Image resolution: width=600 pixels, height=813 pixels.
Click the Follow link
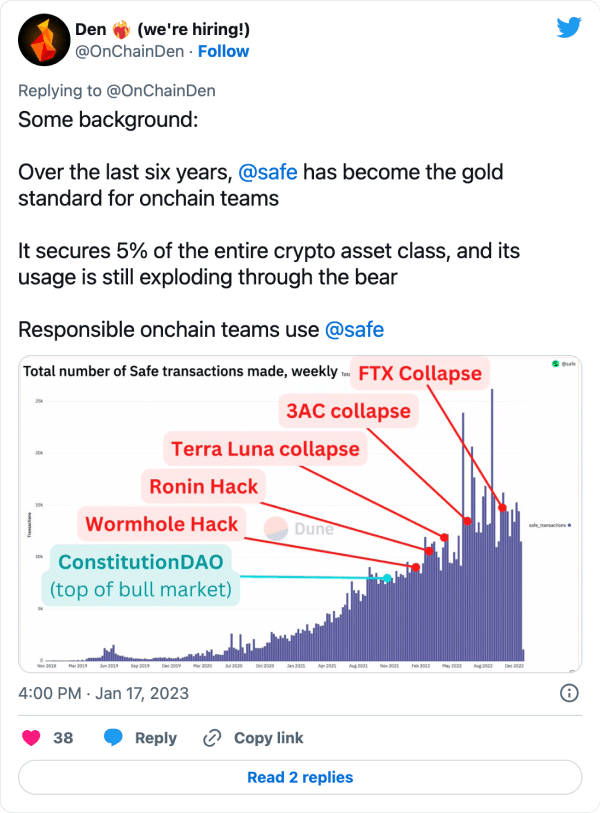[x=222, y=51]
